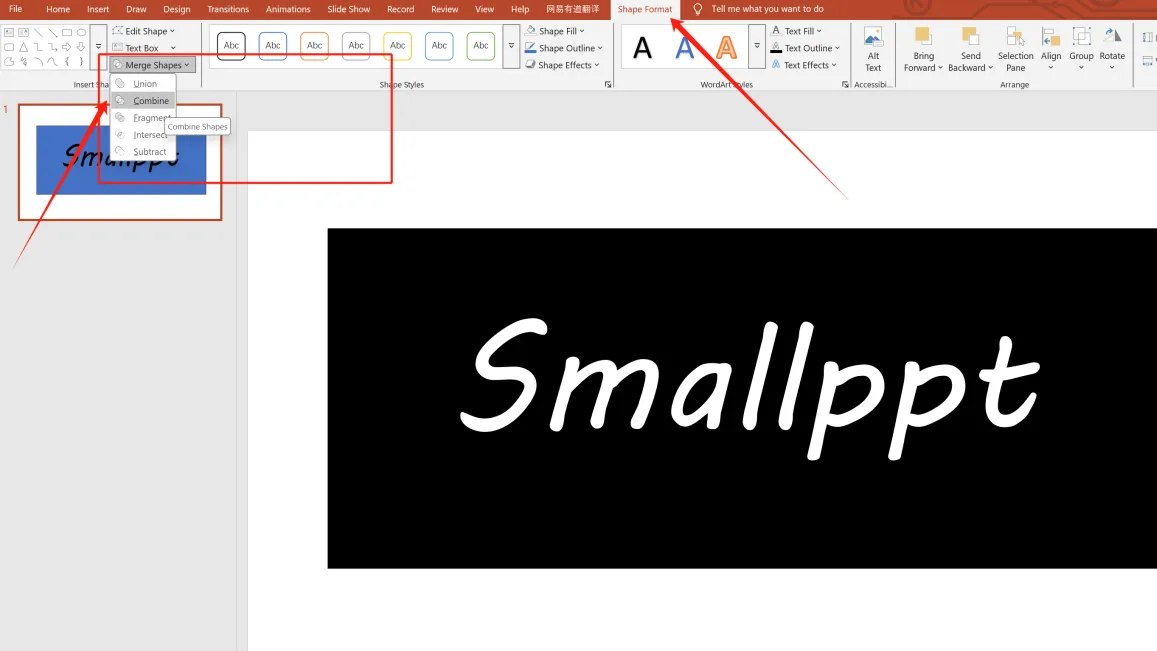
Task: Switch to the Animations ribbon tab
Action: tap(288, 9)
